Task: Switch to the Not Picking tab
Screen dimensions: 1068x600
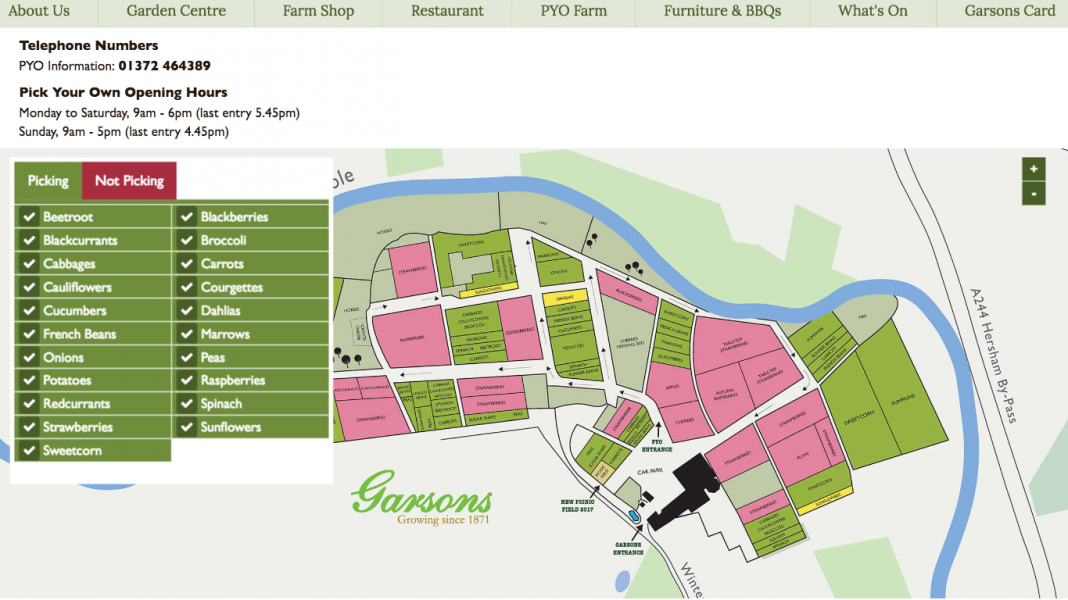Action: coord(129,181)
